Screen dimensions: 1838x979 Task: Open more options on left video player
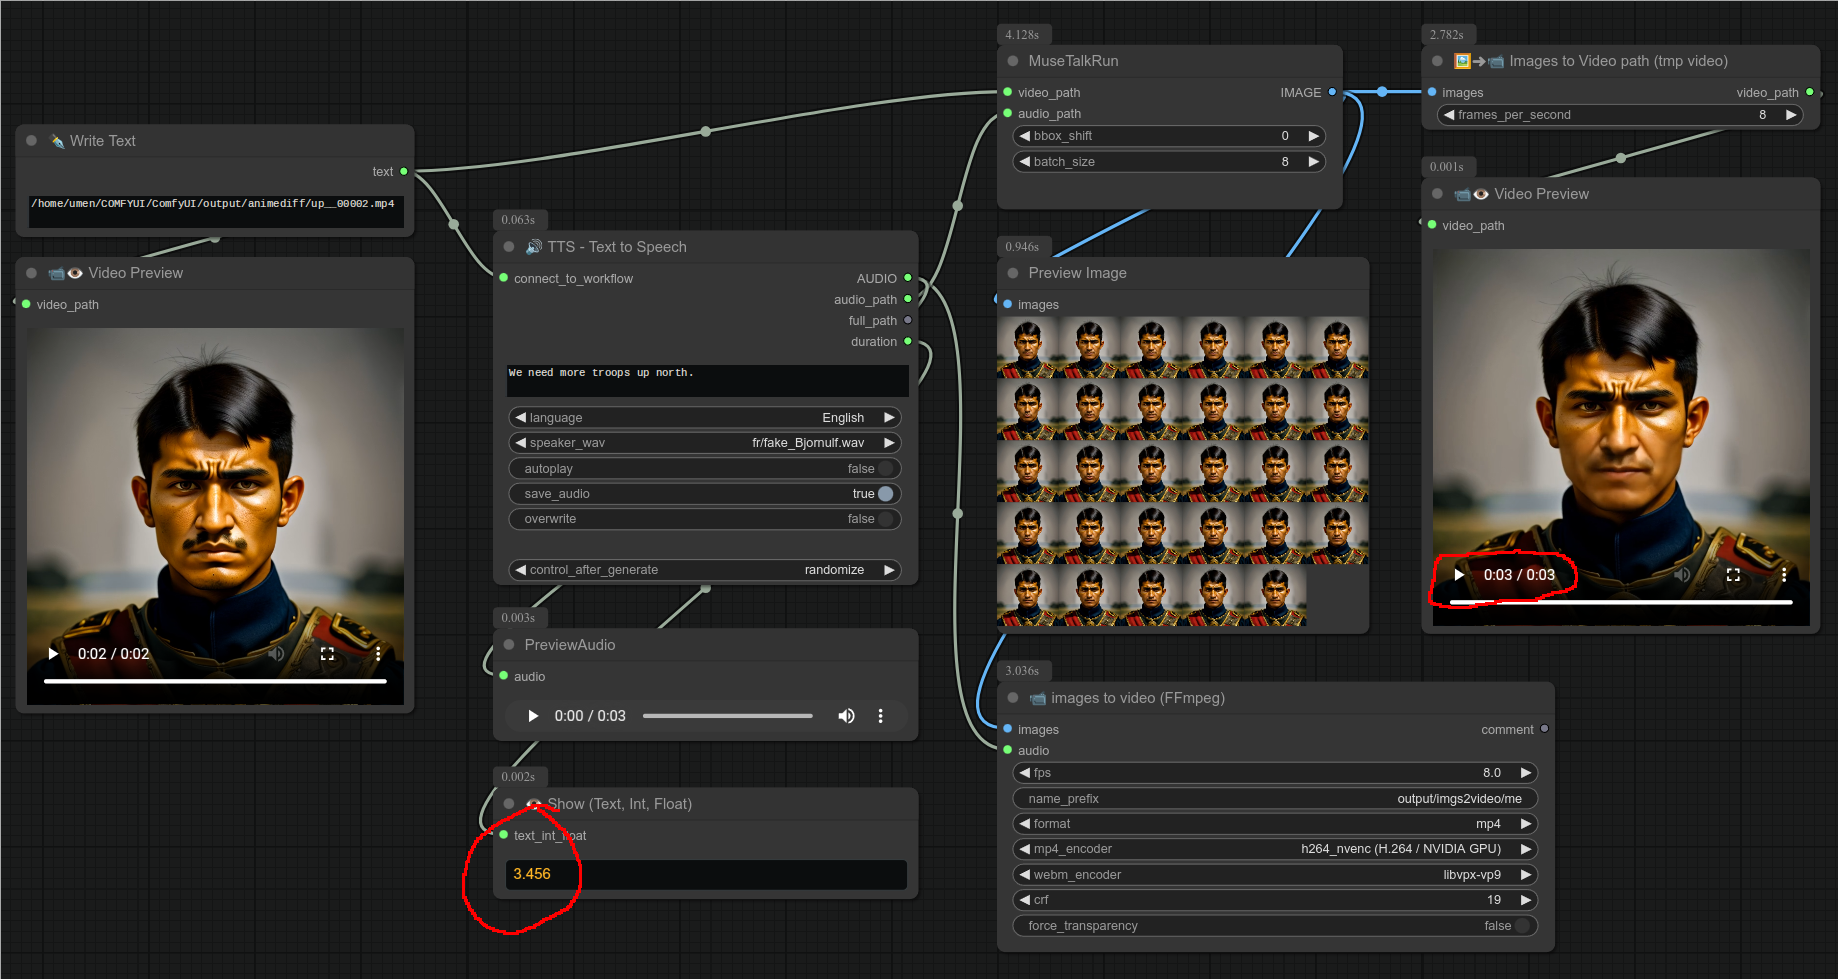(378, 654)
